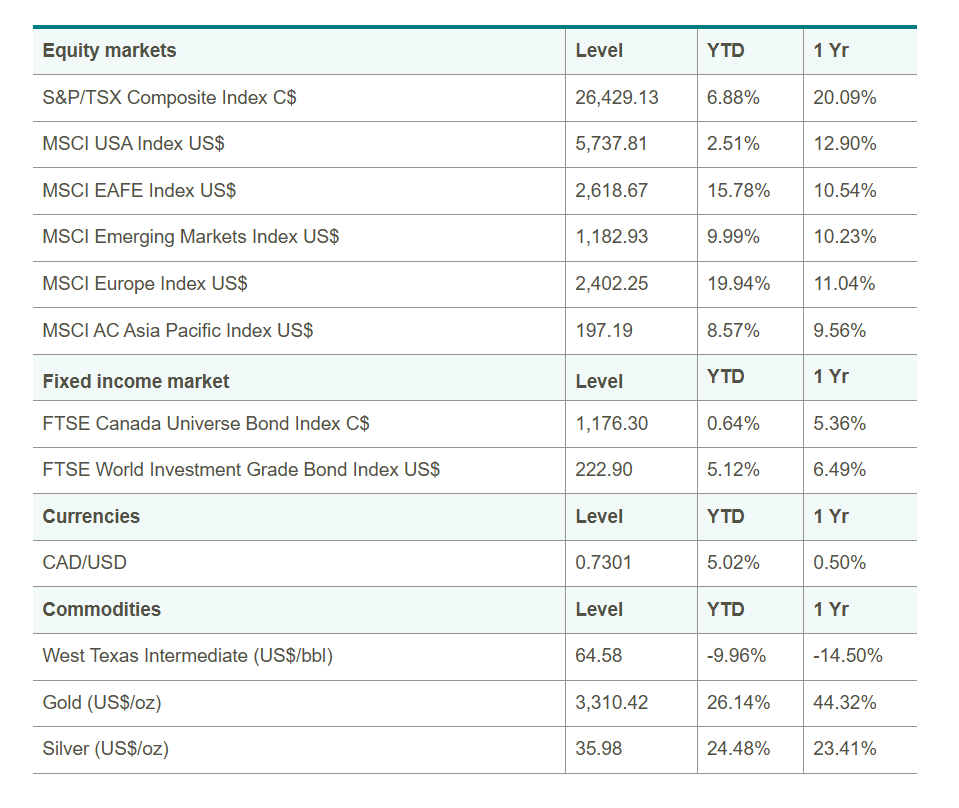
Task: Select 'FTSE Canada Universe Bond Index C$' label
Action: coord(206,424)
